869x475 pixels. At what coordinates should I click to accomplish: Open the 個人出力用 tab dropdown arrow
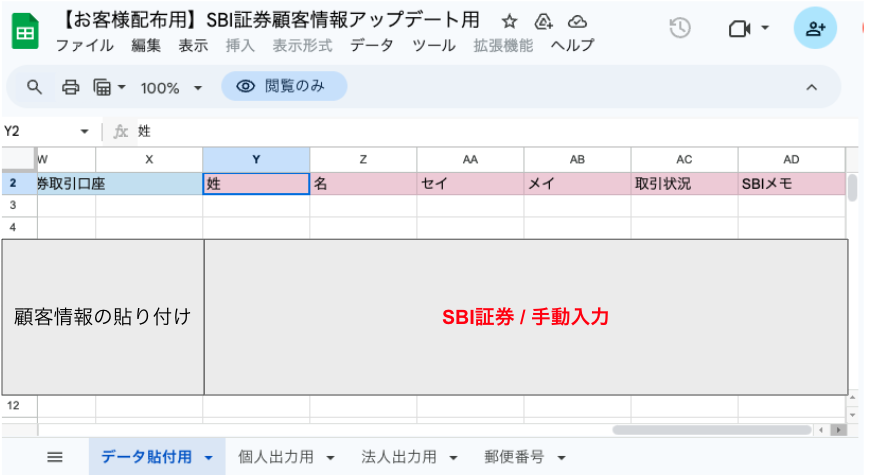click(331, 458)
